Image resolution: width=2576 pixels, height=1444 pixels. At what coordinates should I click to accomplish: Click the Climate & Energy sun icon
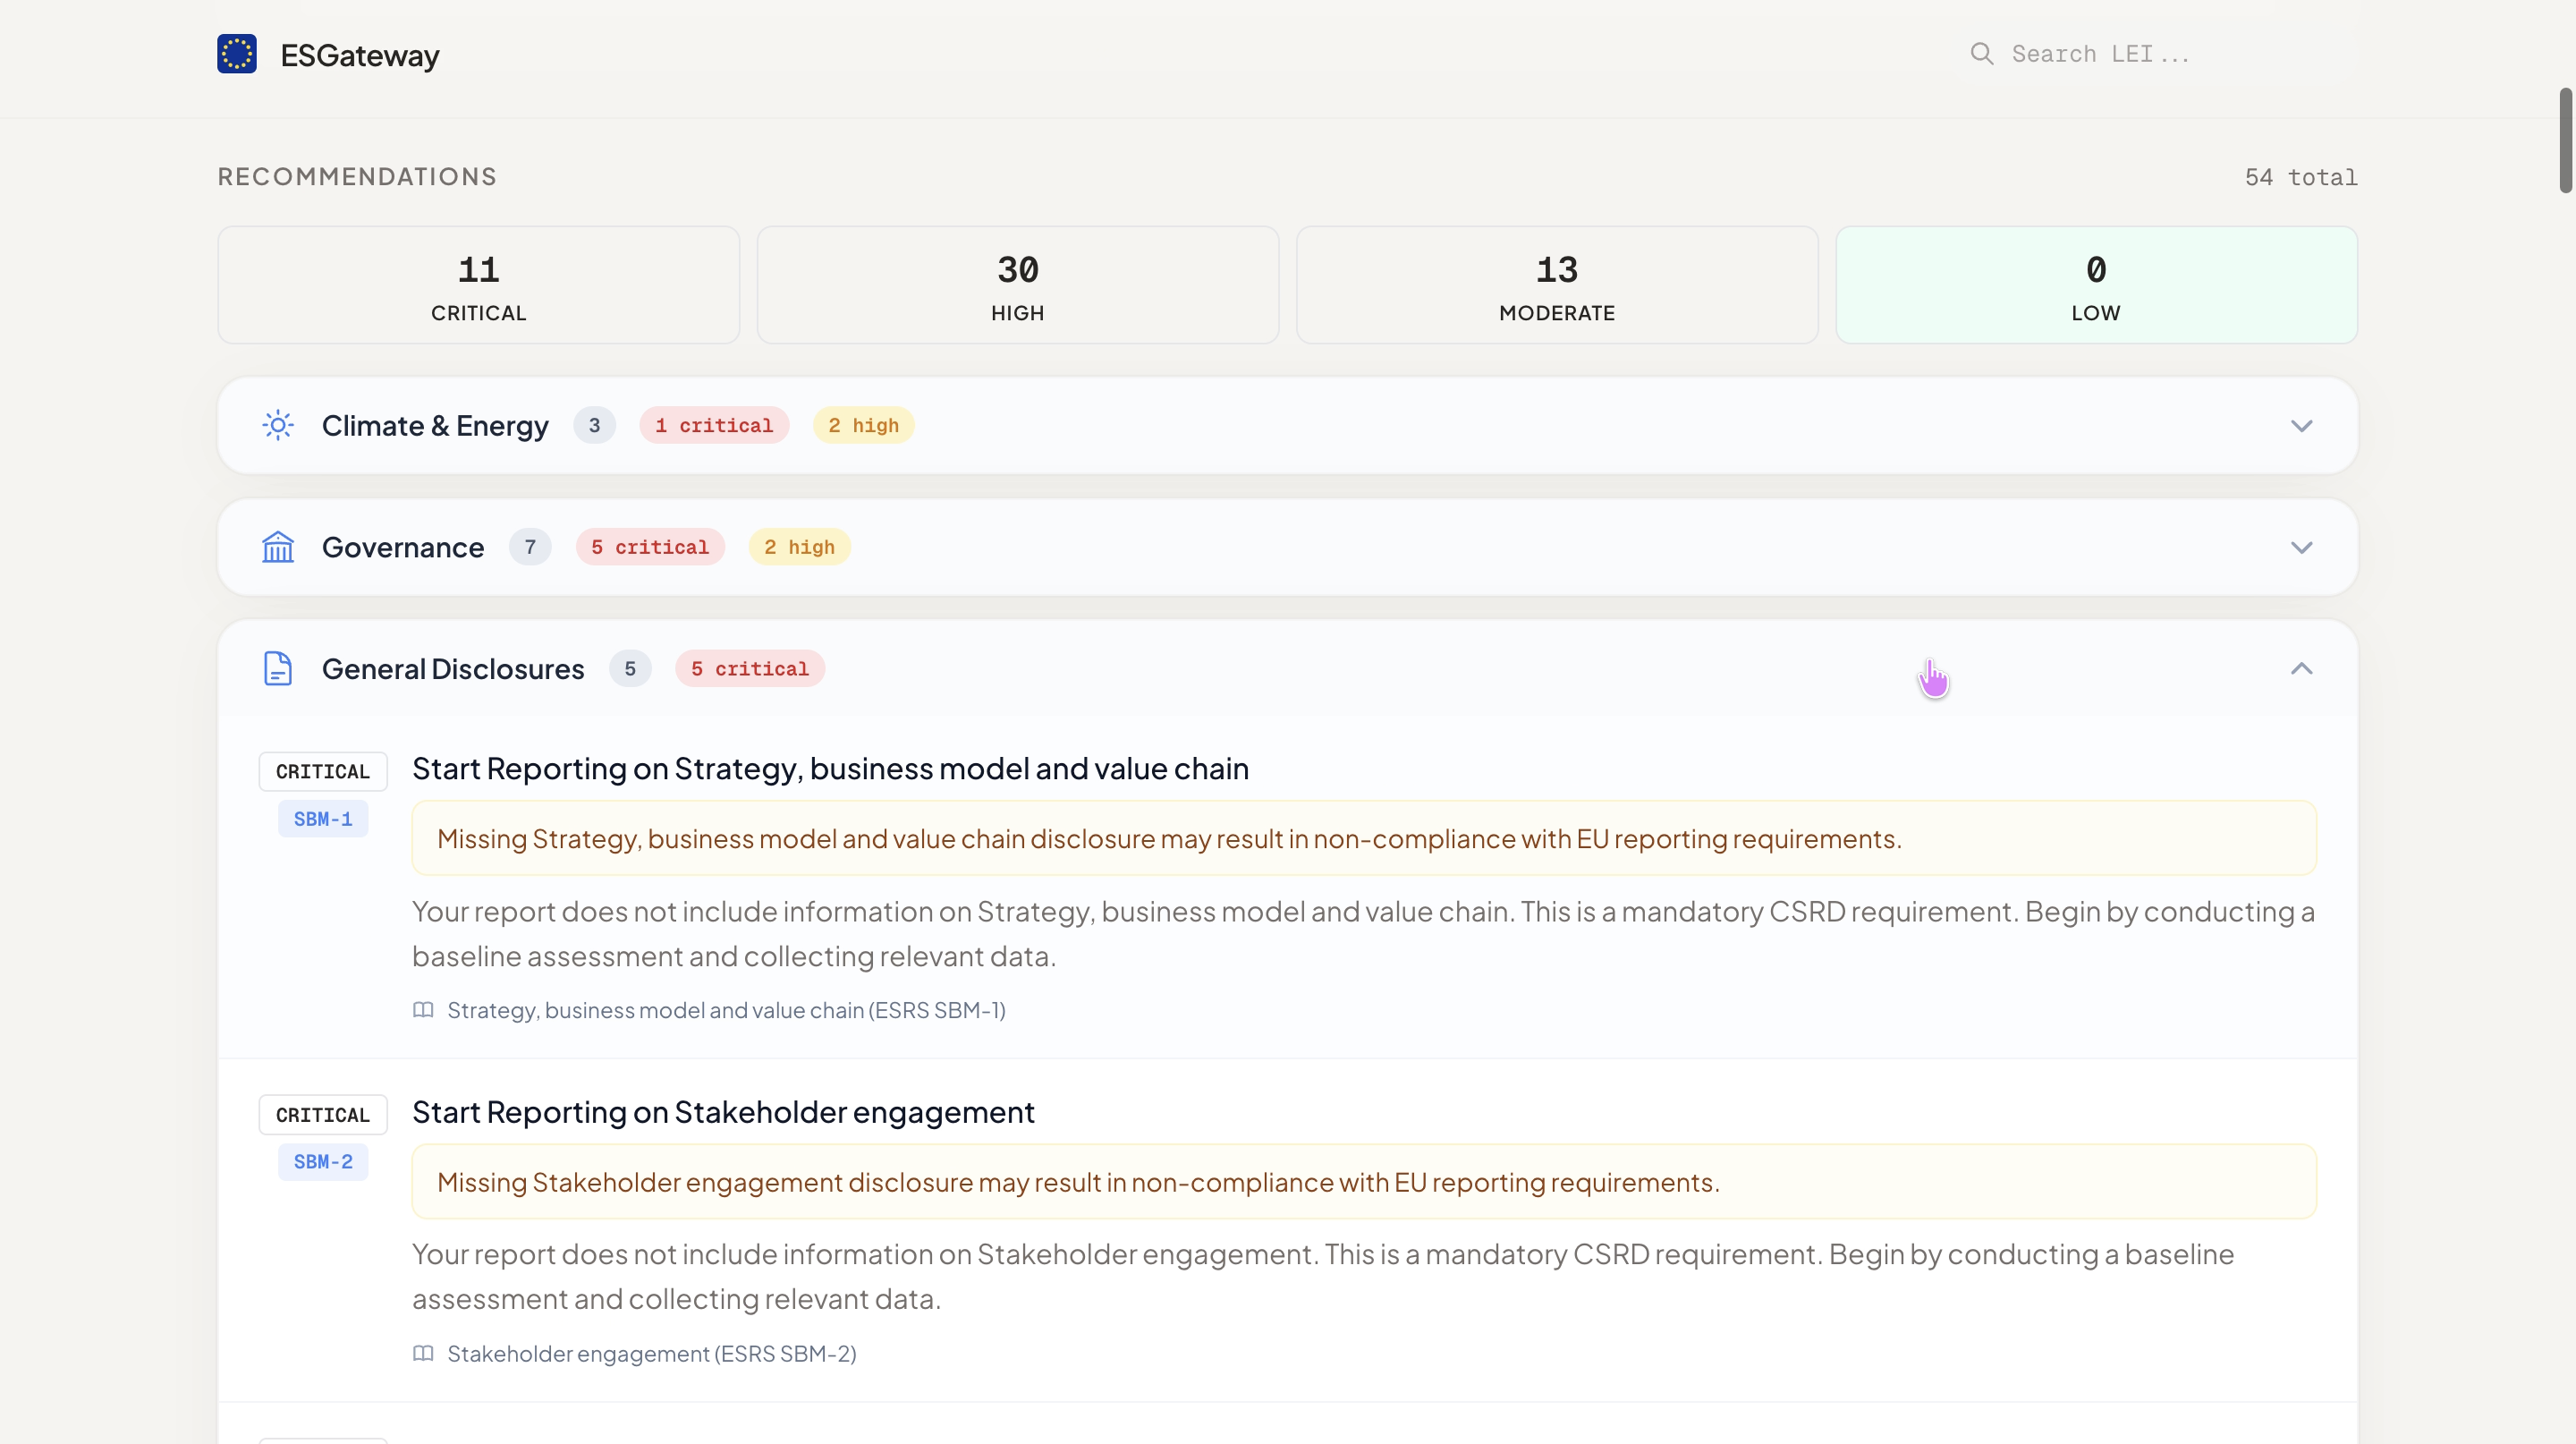pyautogui.click(x=277, y=425)
